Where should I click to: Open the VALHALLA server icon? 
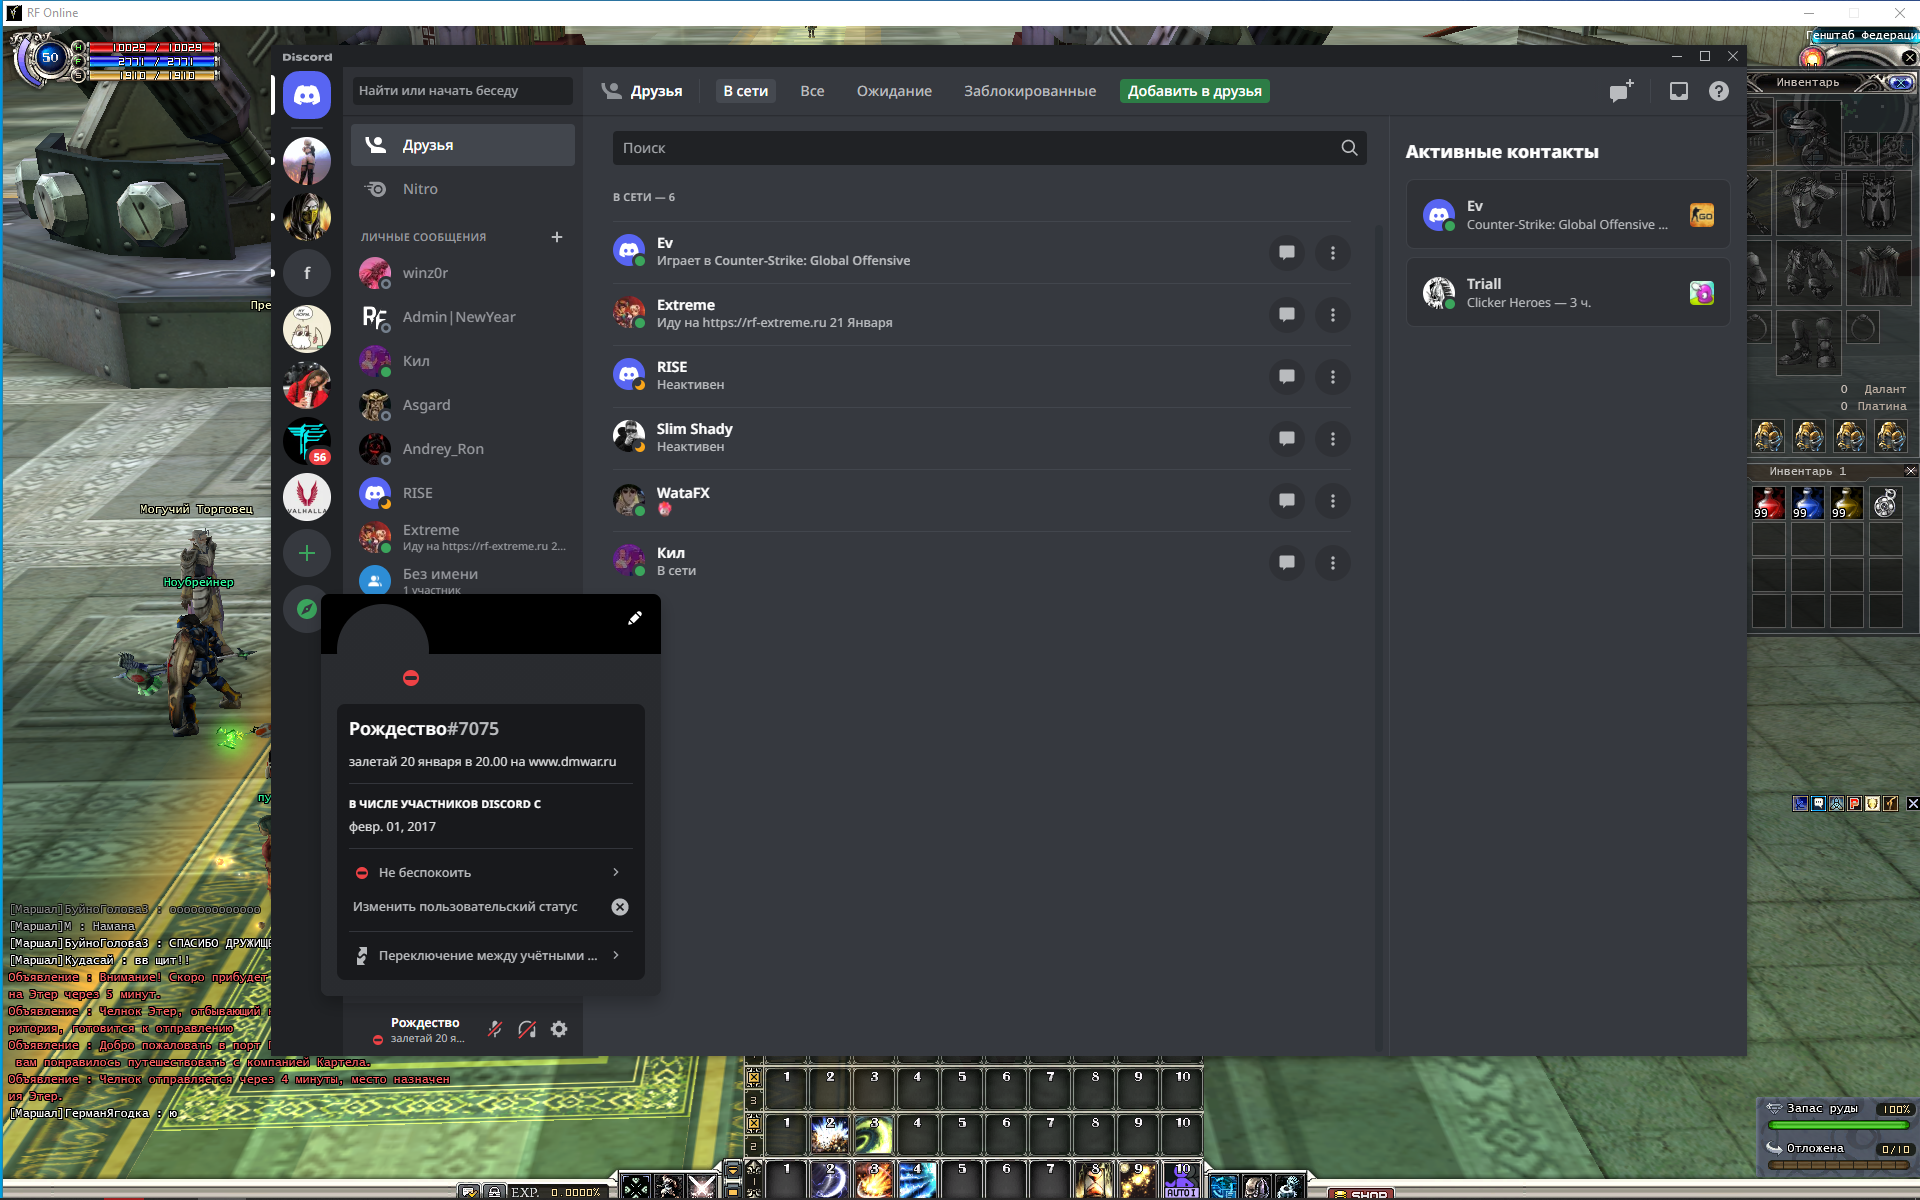tap(307, 497)
